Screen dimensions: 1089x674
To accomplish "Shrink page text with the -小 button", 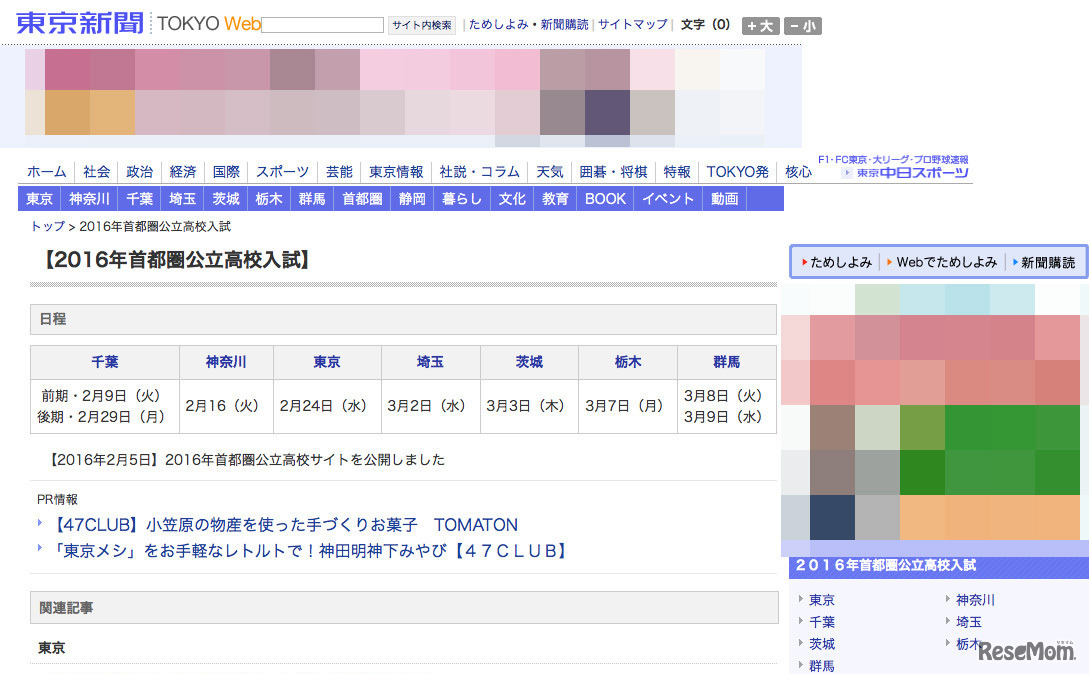I will click(804, 26).
